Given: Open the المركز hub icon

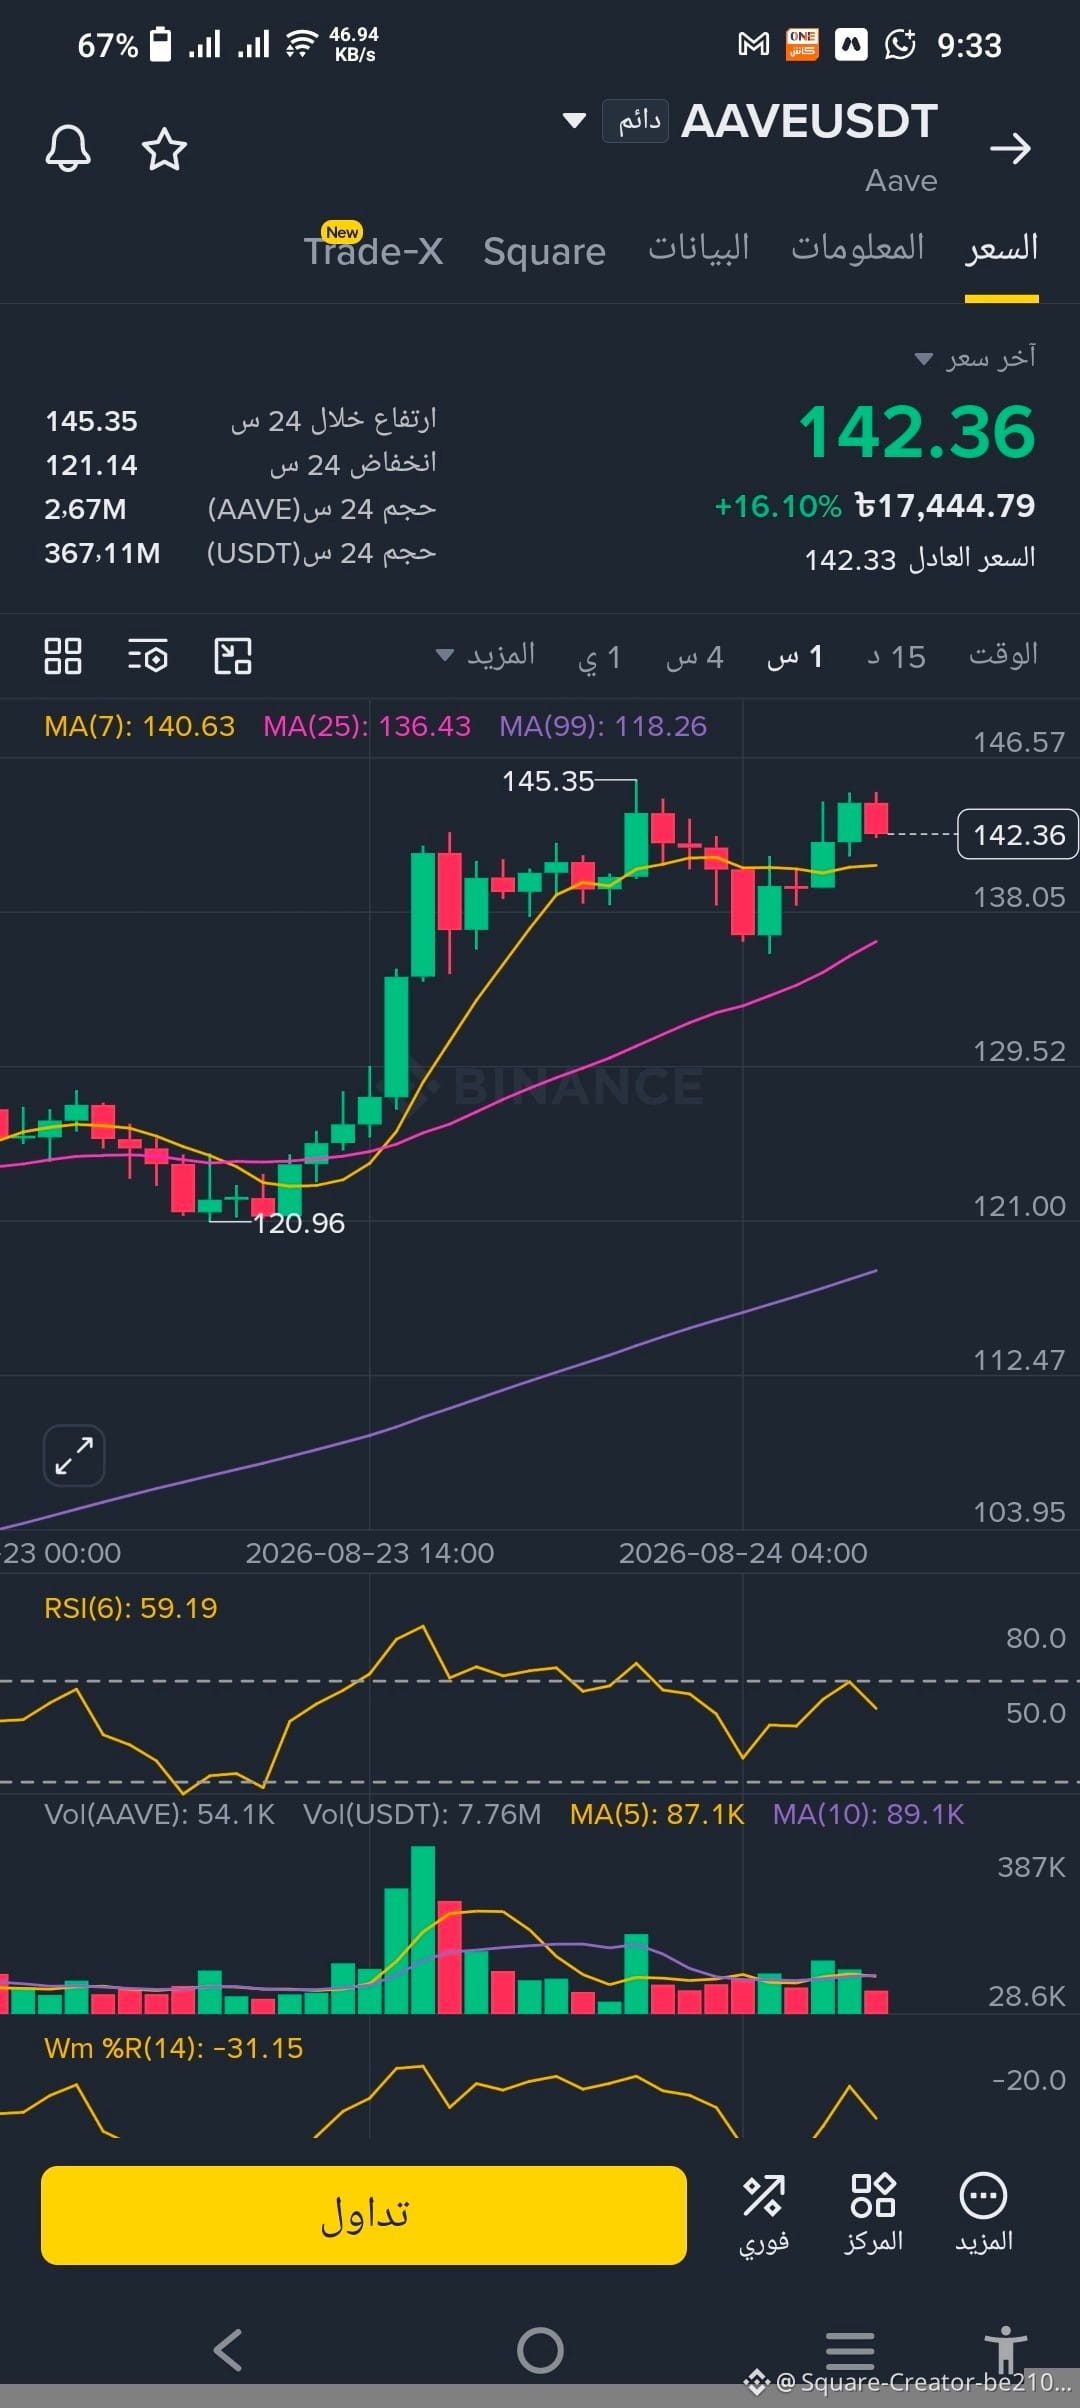Looking at the screenshot, I should click(873, 2214).
